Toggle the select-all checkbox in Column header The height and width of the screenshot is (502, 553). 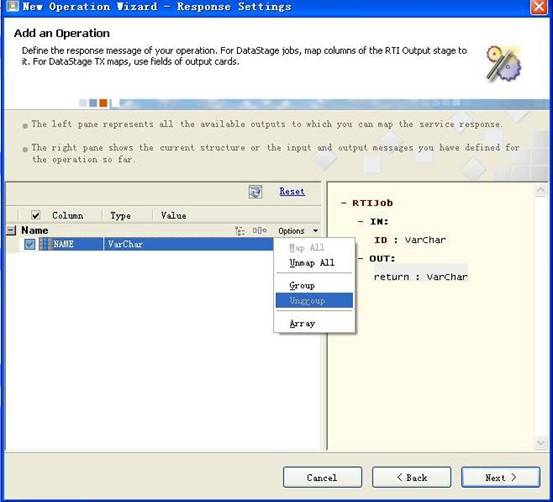pos(36,215)
